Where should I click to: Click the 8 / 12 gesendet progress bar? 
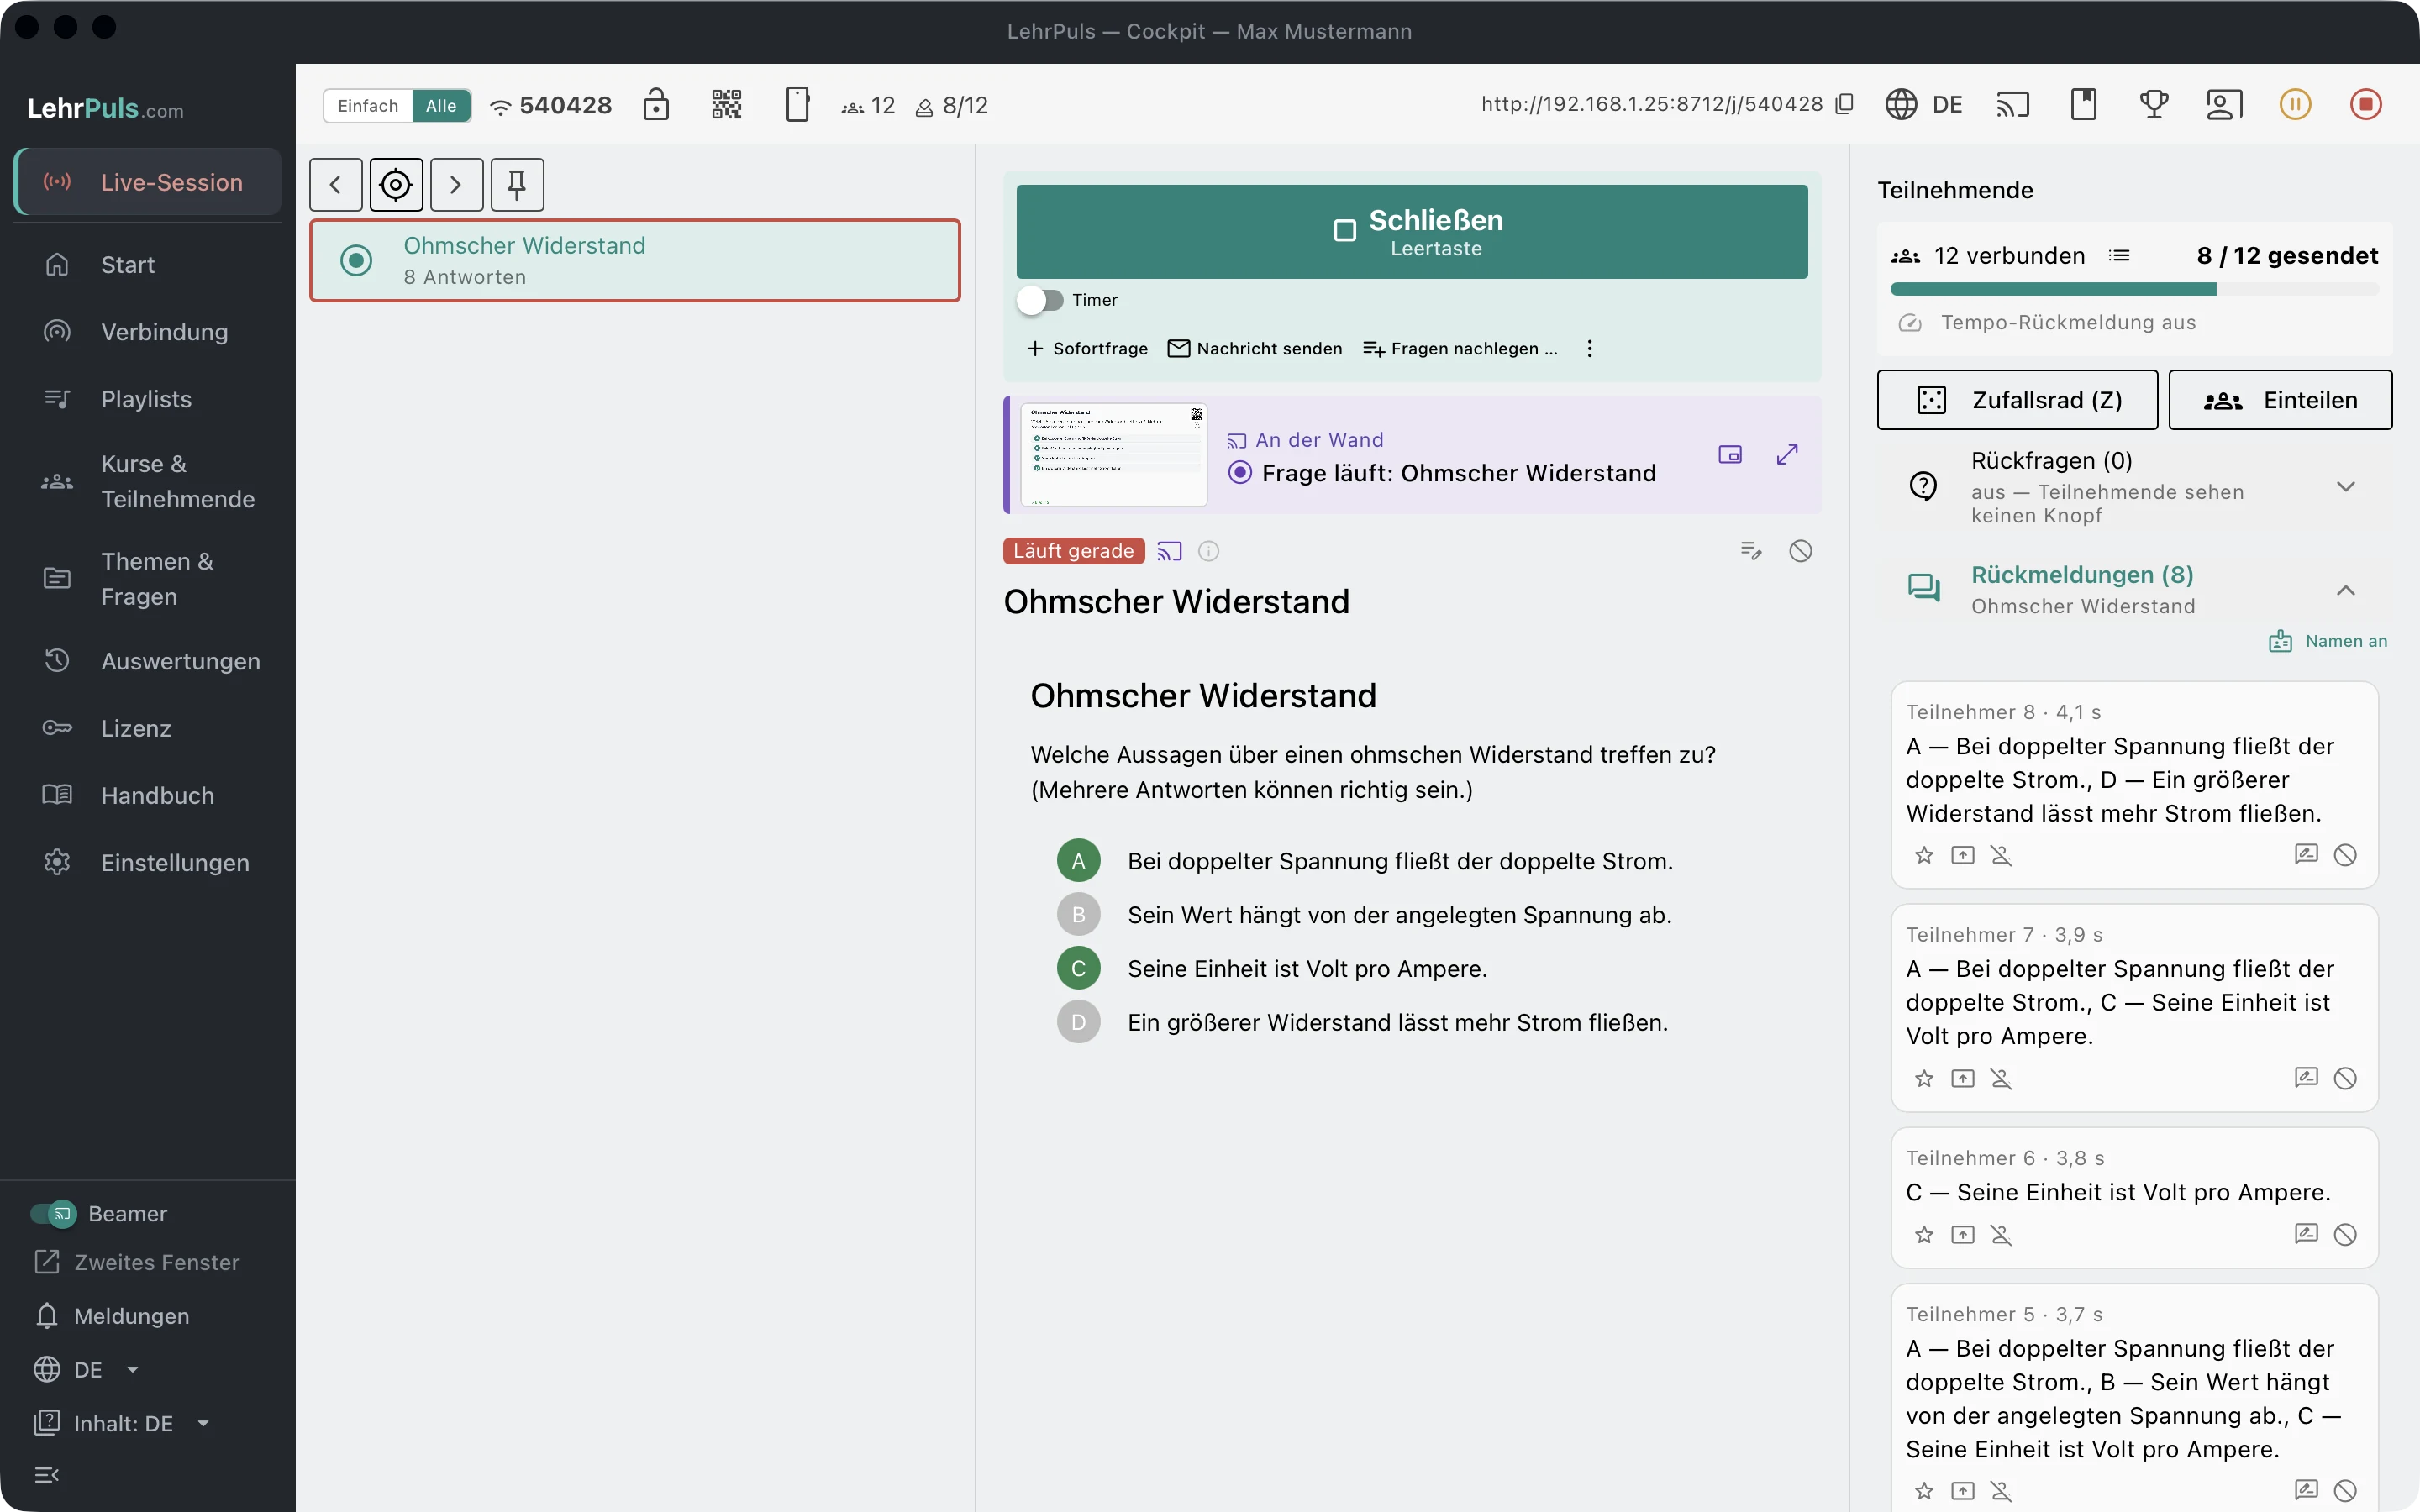pyautogui.click(x=2135, y=290)
